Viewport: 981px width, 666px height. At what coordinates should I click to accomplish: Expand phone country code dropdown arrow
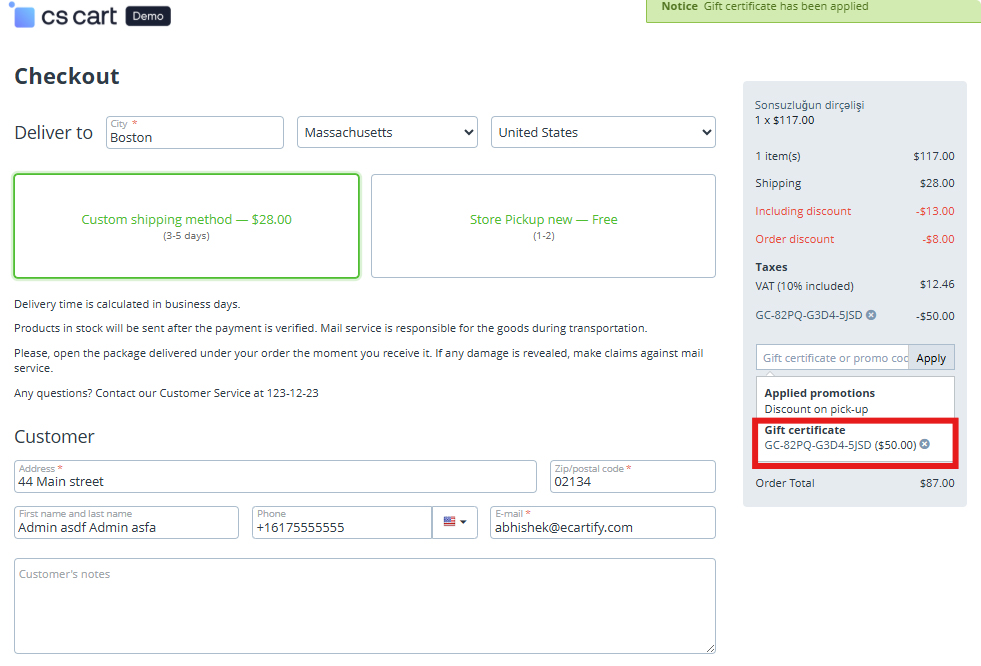[463, 522]
